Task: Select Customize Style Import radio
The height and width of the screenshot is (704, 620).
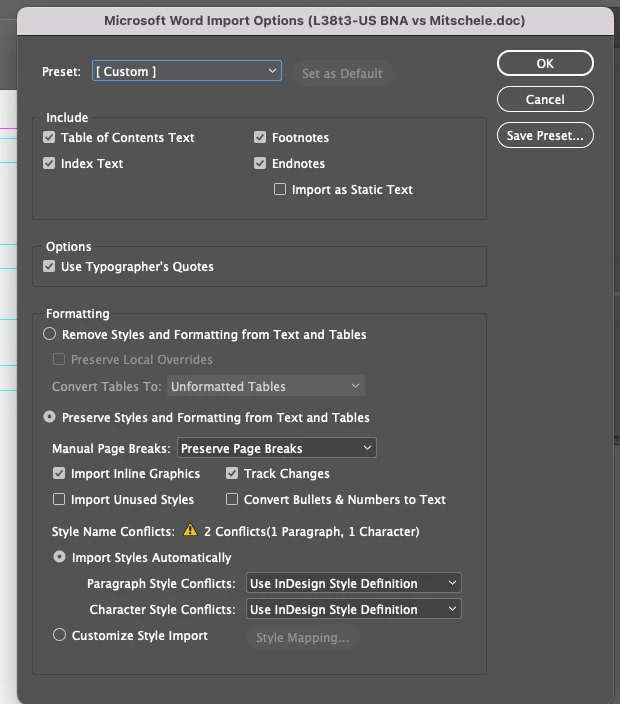Action: [59, 635]
